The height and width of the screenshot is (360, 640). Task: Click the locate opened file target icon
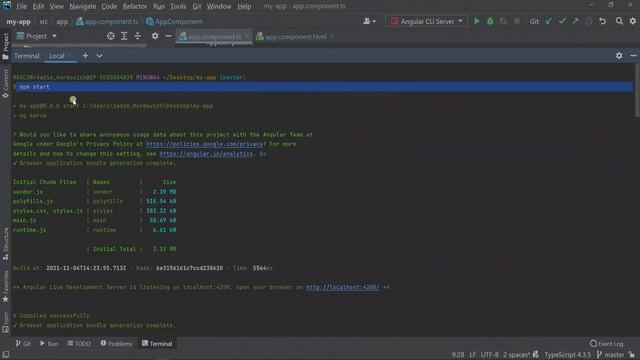[111, 36]
